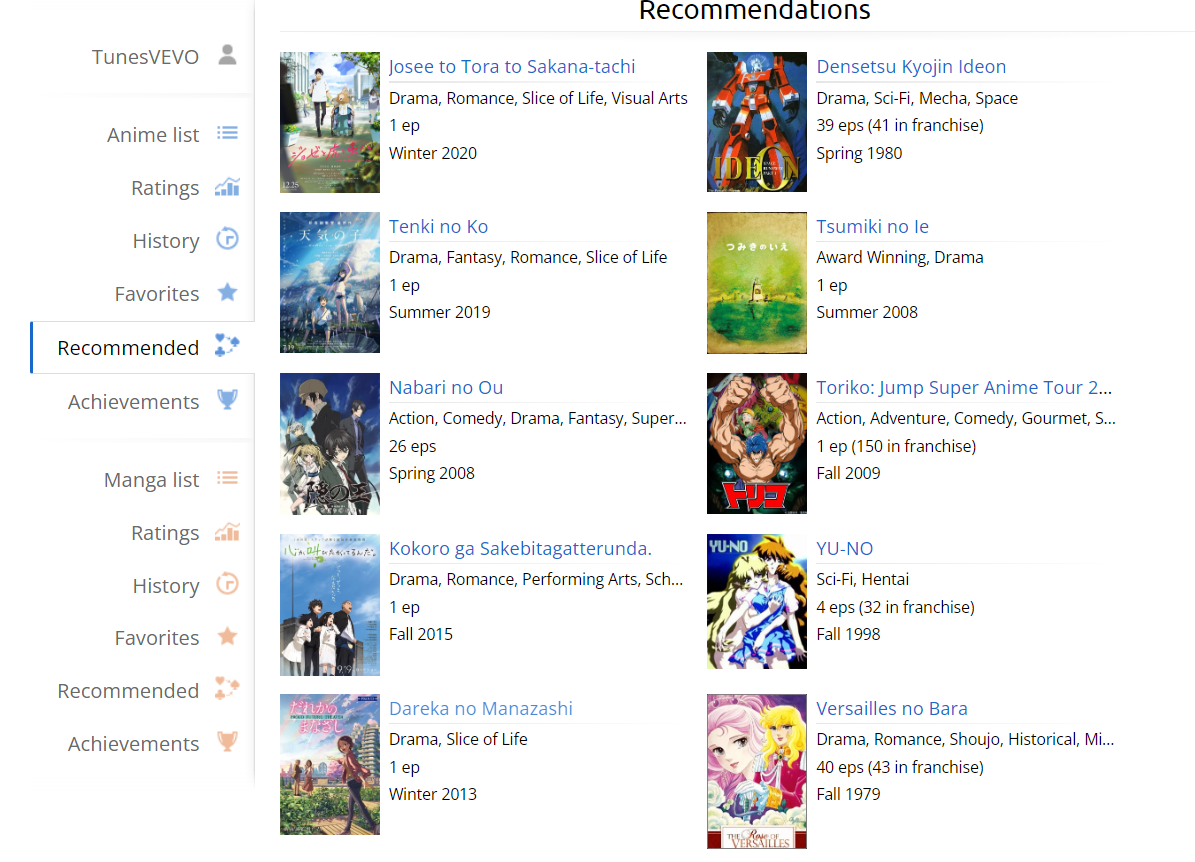Open the manga History menu entry
This screenshot has width=1195, height=862.
point(166,586)
